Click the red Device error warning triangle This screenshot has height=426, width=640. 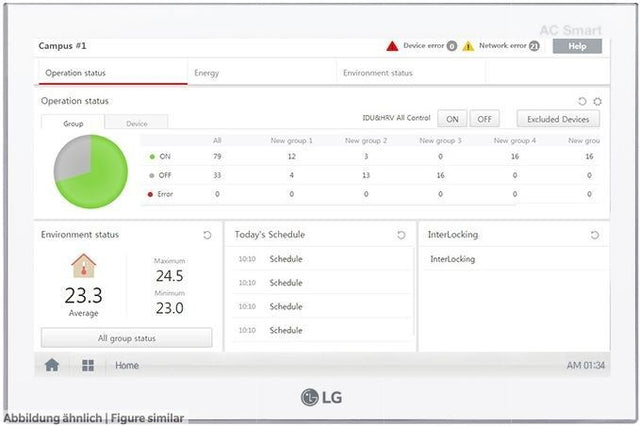[392, 46]
